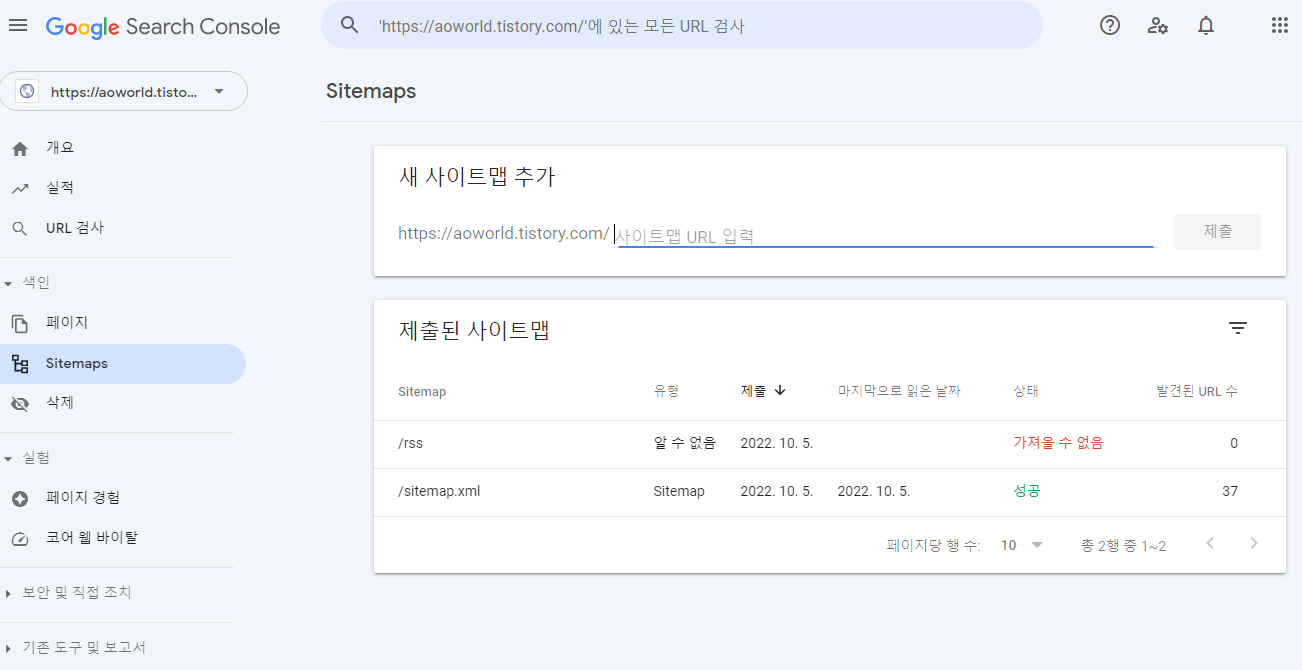Click the home icon next to 개요
Image resolution: width=1302 pixels, height=670 pixels.
pos(20,148)
